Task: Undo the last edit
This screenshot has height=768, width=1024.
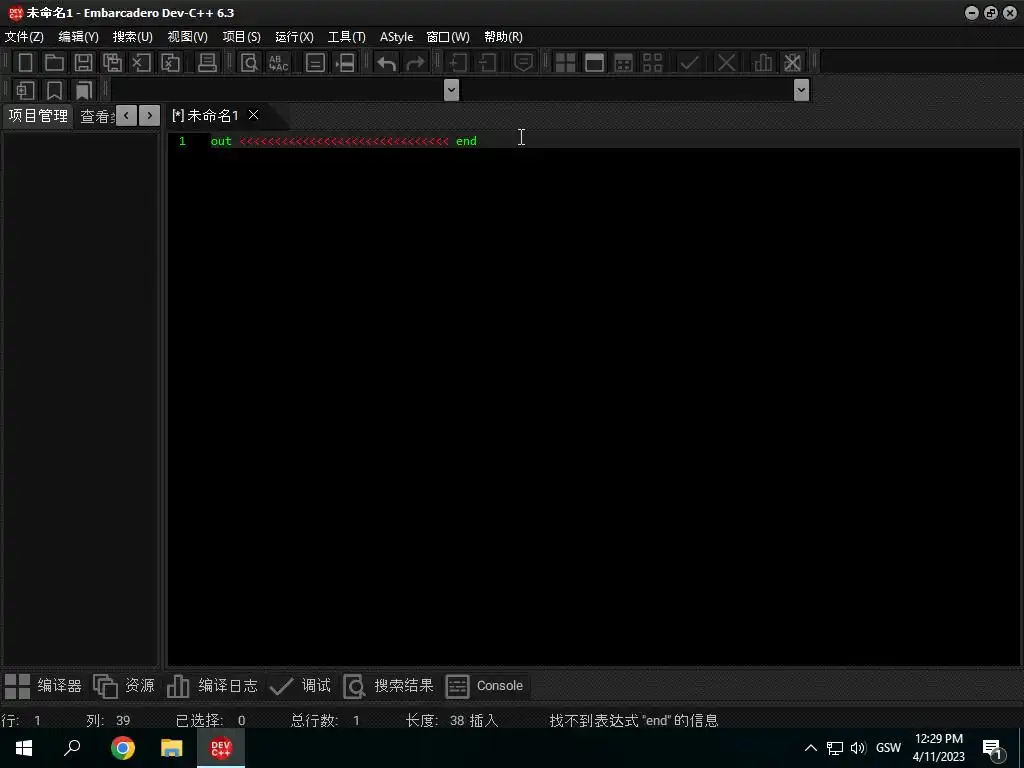Action: pos(387,63)
